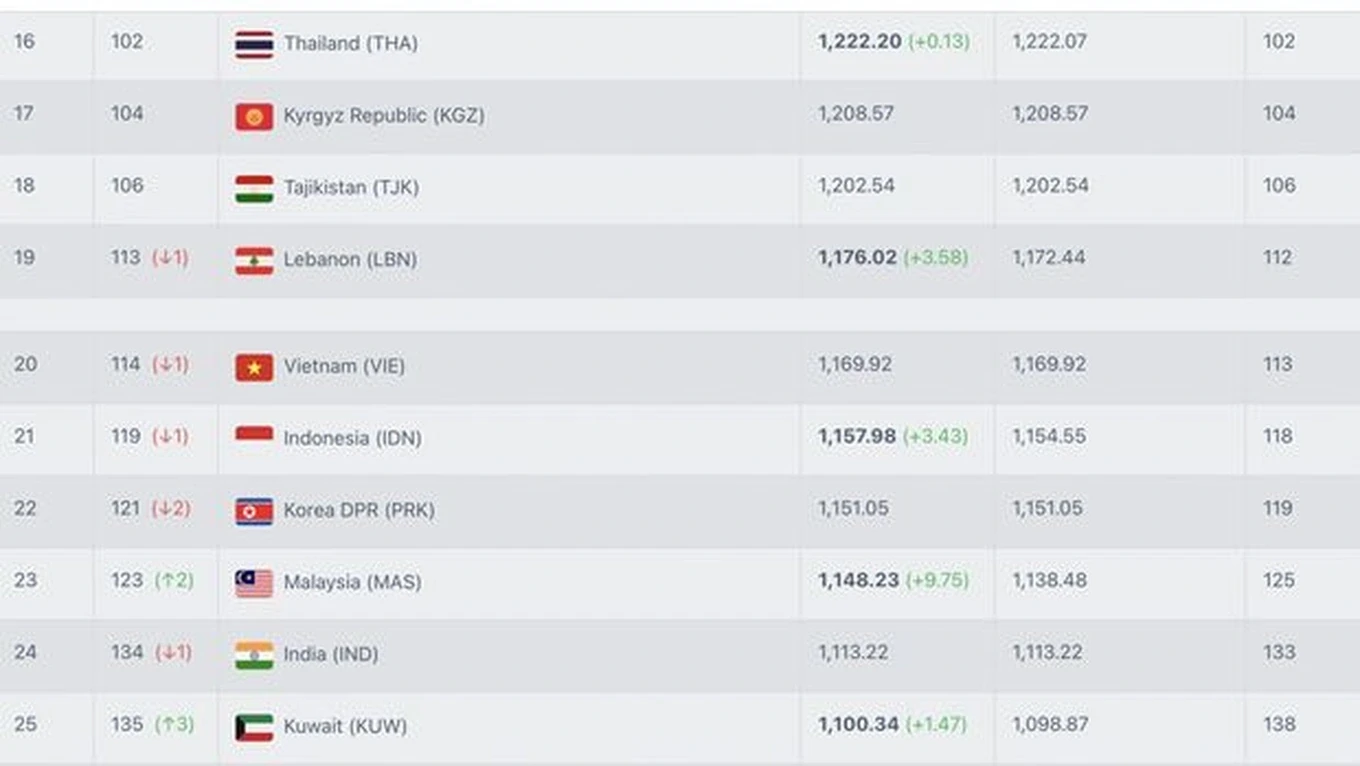Click Indonesia's total points 1,157.98
1360x766 pixels.
[857, 436]
